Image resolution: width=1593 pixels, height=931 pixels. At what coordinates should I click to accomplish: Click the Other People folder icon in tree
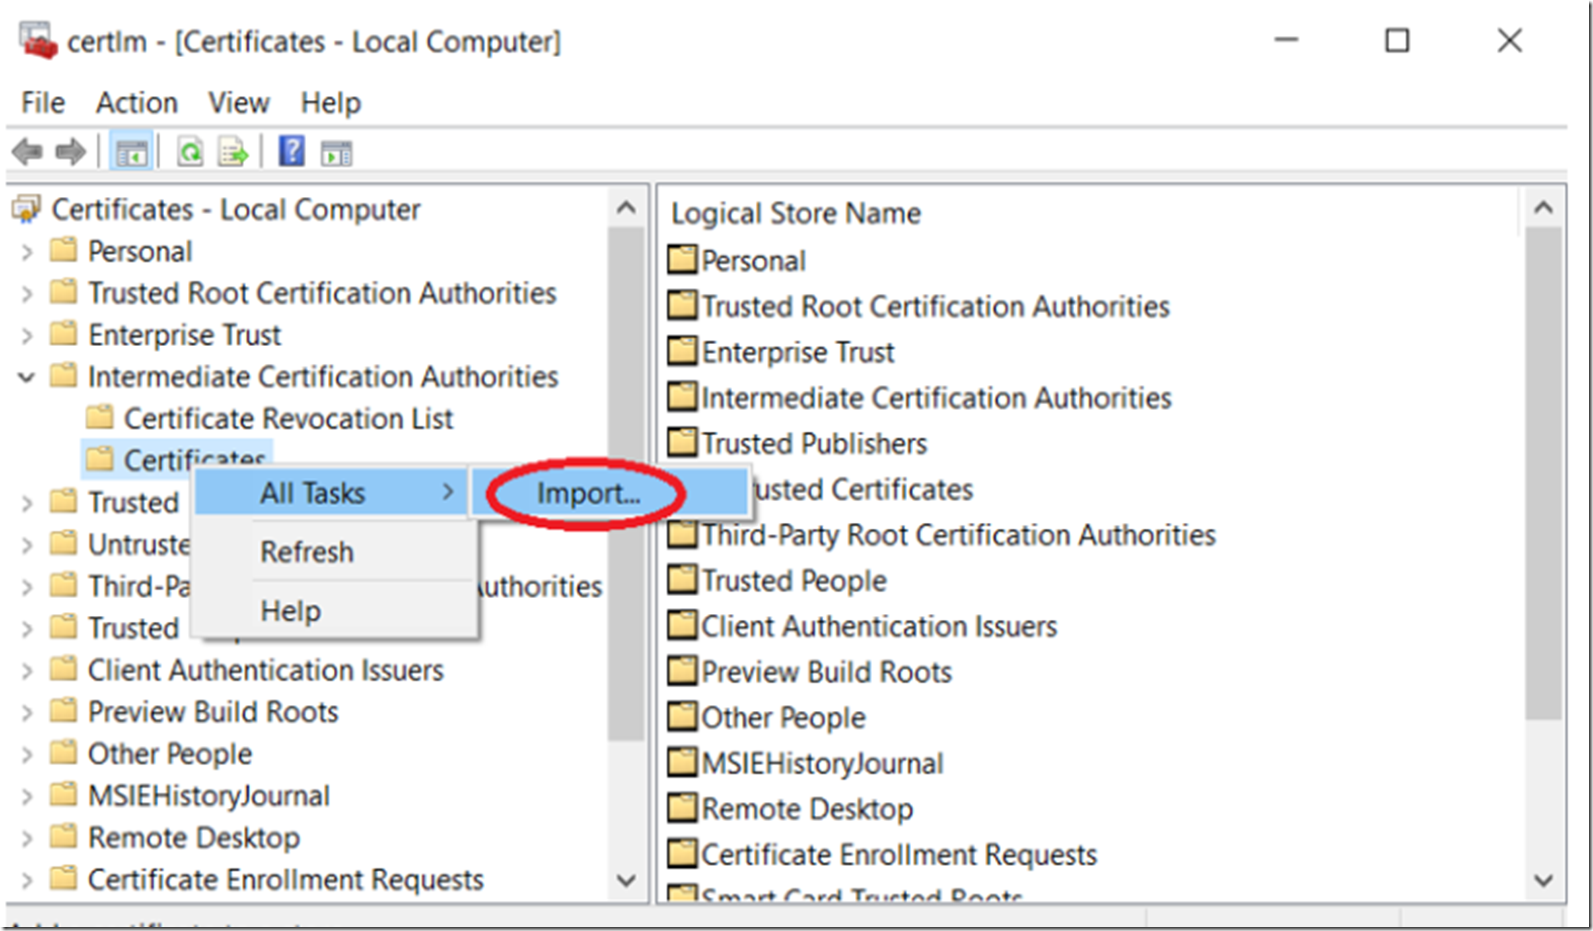click(63, 752)
